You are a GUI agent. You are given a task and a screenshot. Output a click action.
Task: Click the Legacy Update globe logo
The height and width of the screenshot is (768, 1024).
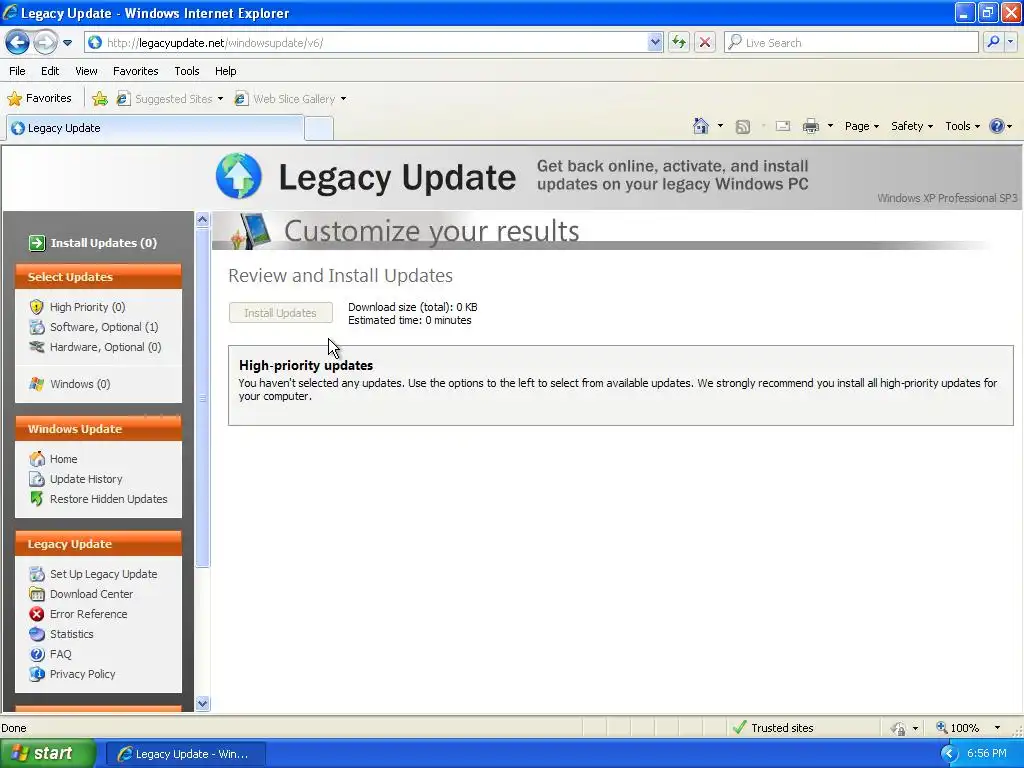tap(239, 176)
